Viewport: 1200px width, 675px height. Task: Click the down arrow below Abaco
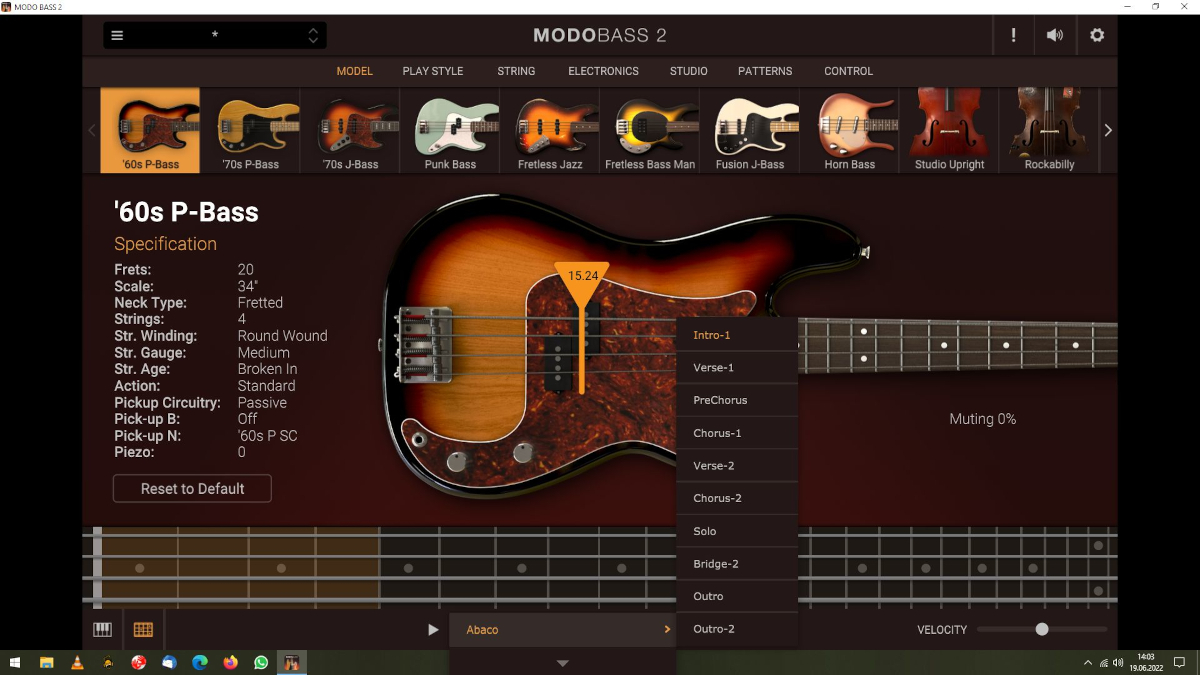pyautogui.click(x=563, y=663)
